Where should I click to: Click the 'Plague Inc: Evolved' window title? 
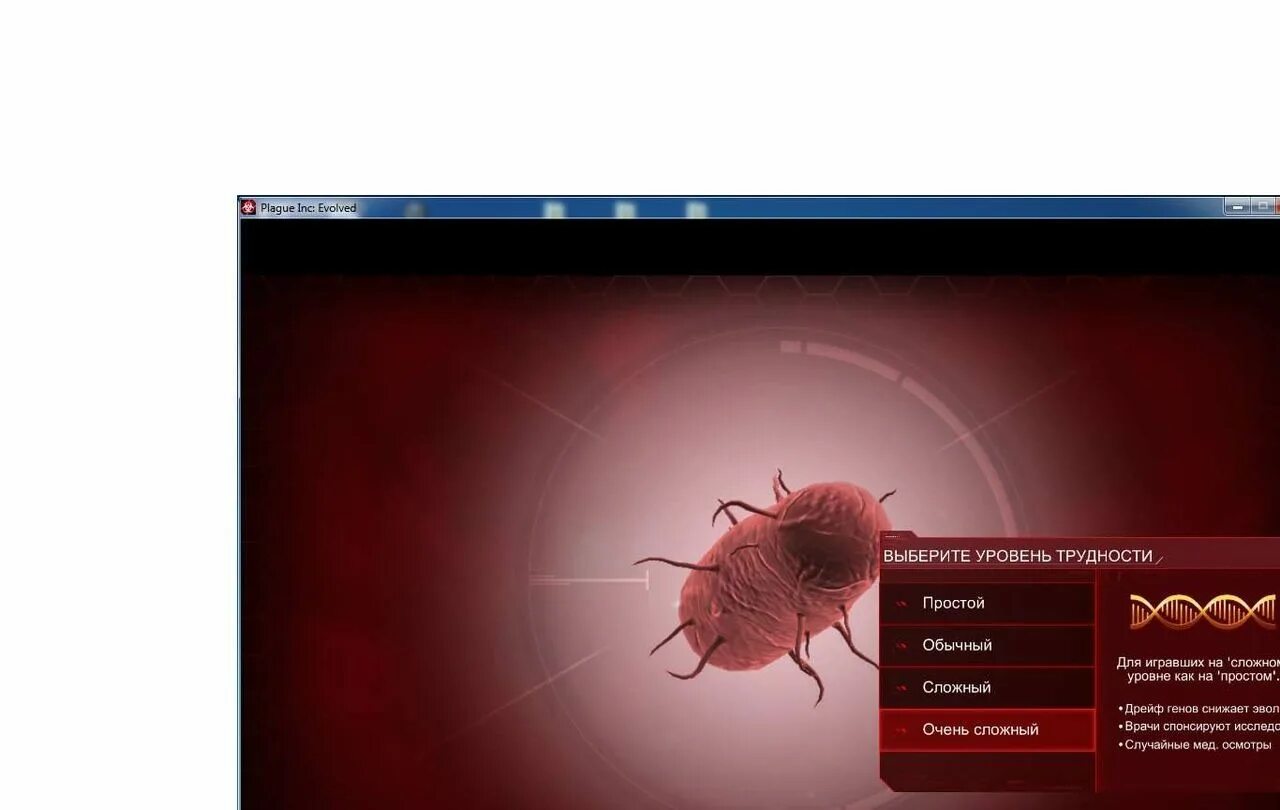tap(308, 208)
